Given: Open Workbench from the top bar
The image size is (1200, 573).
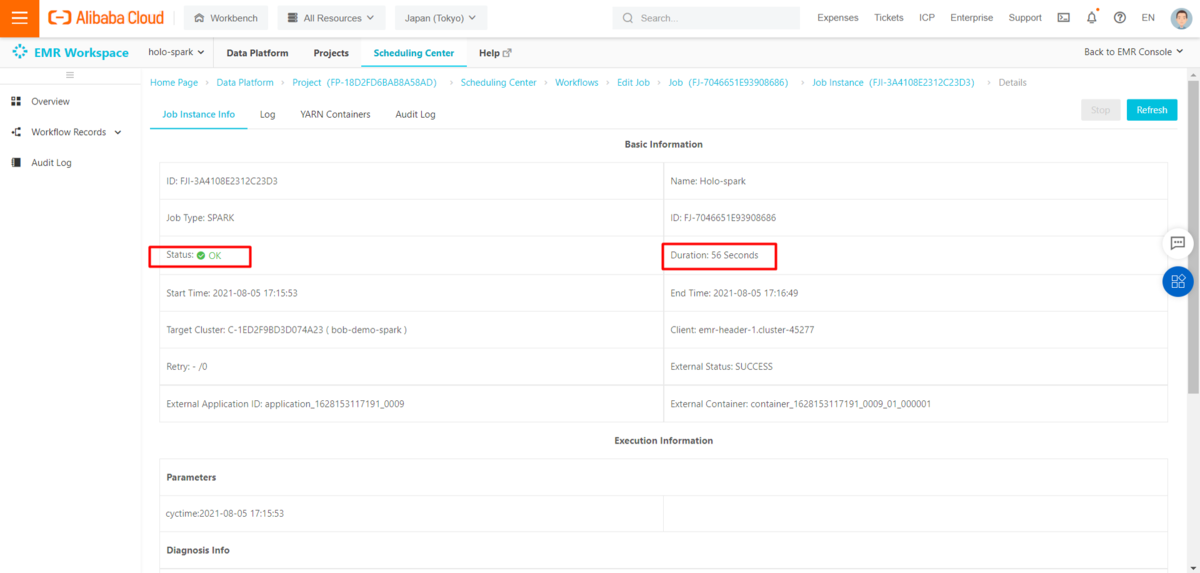Looking at the screenshot, I should point(227,18).
